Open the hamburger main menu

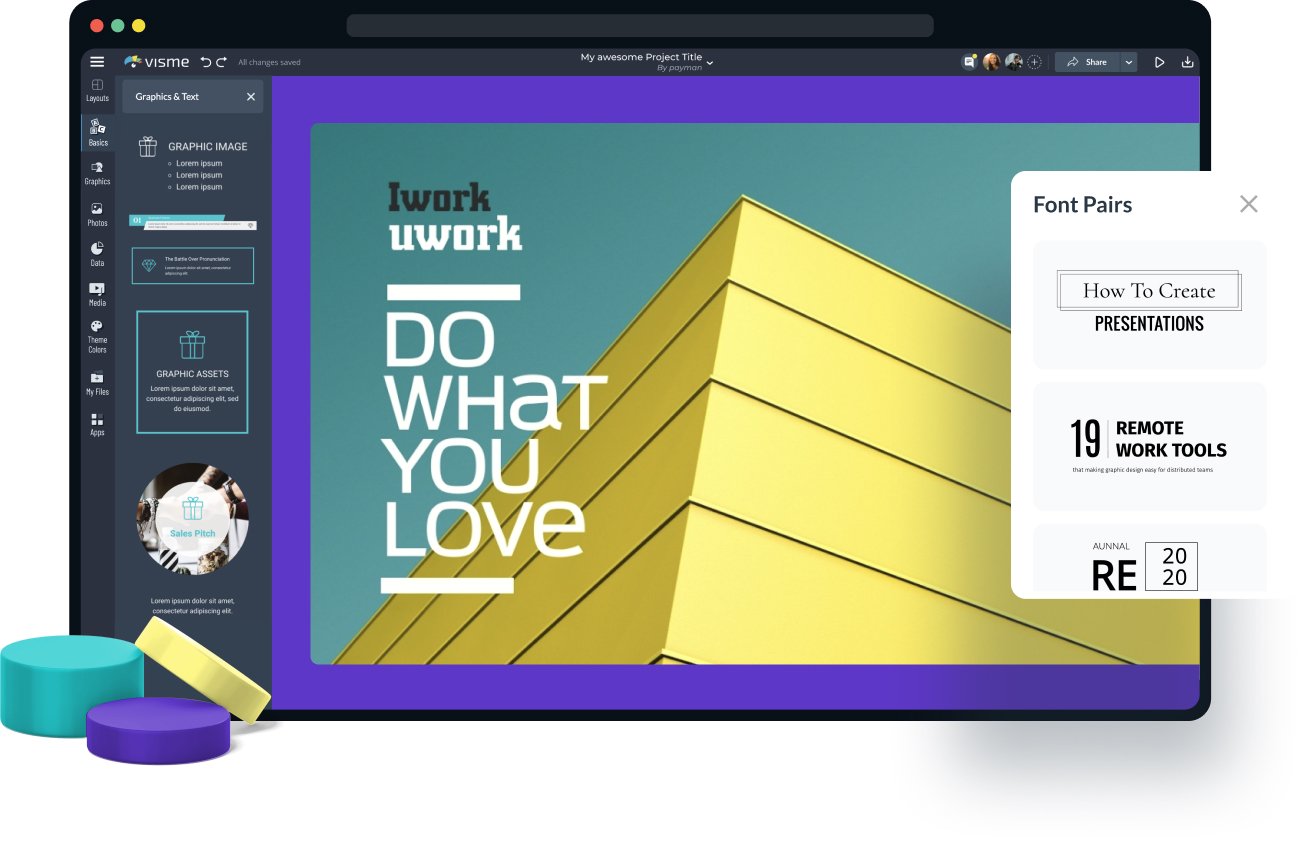97,62
